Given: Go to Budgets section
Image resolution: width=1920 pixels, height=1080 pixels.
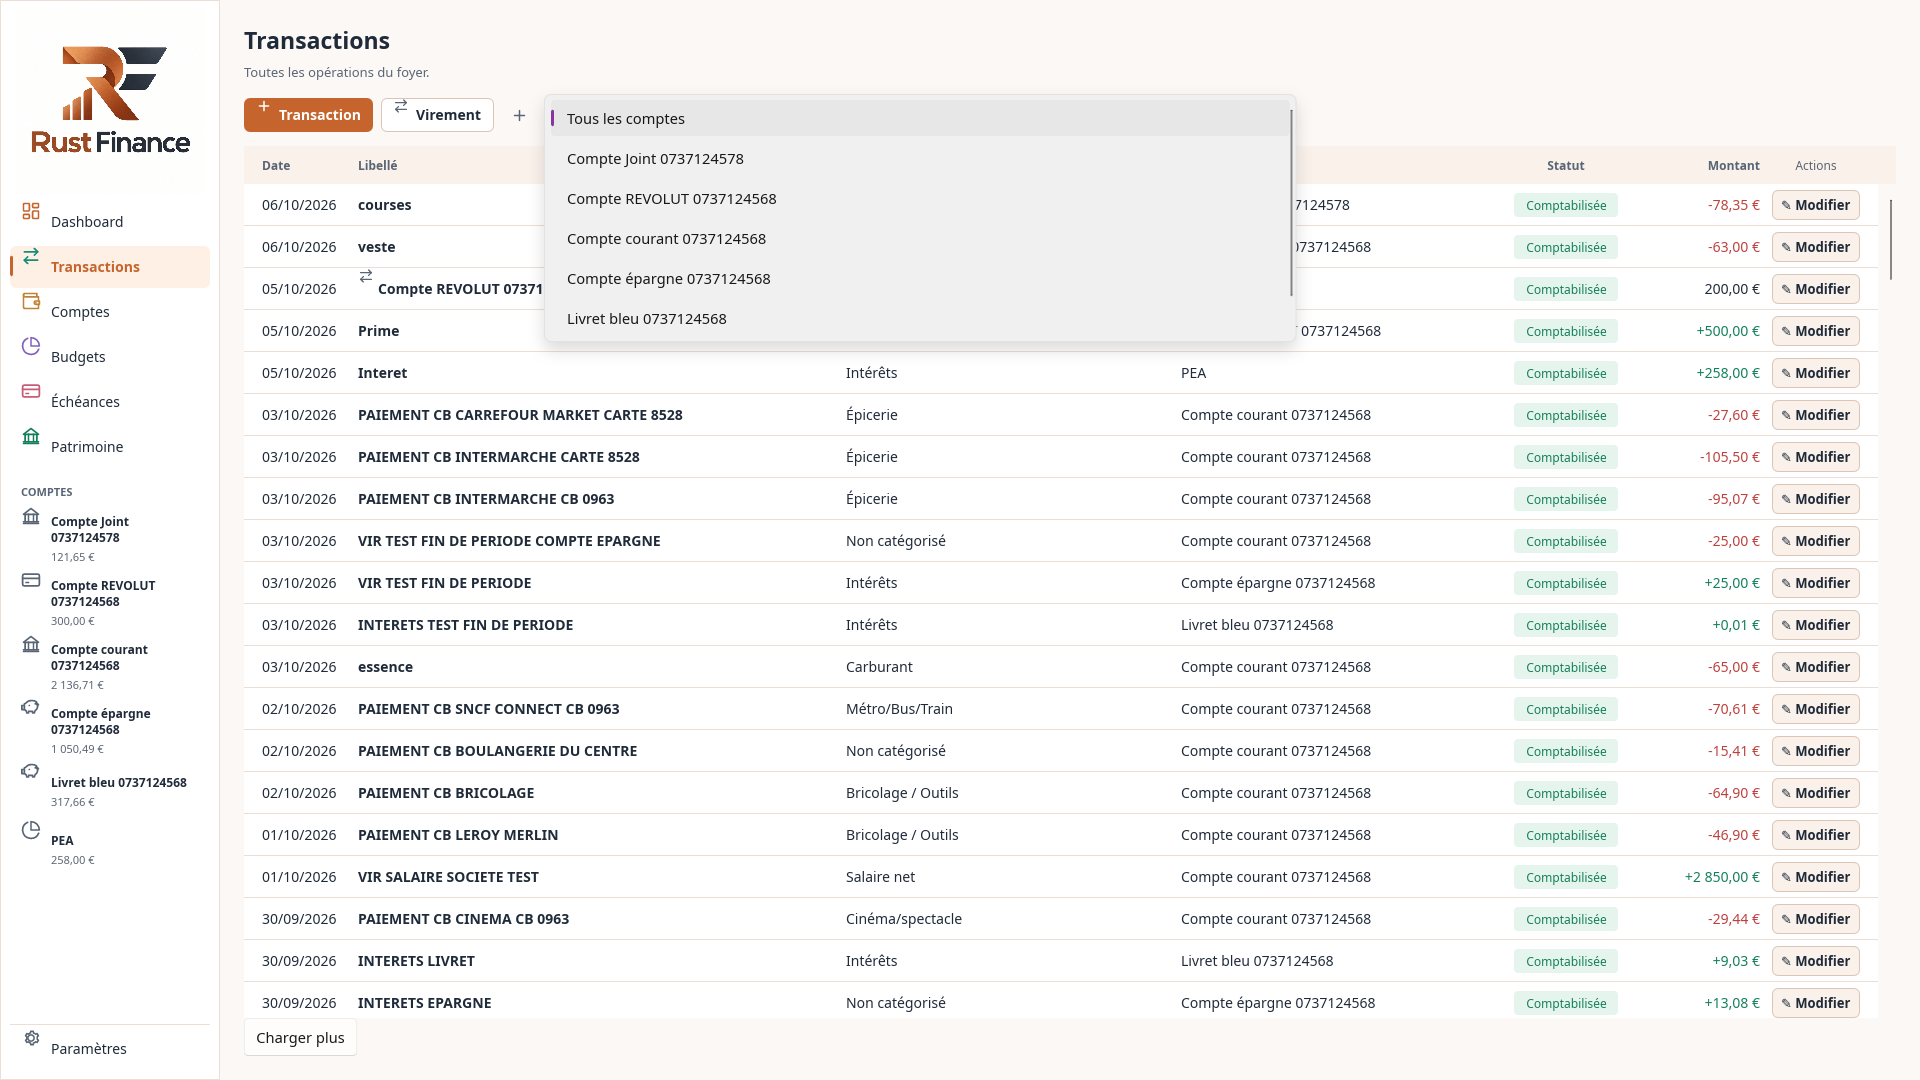Looking at the screenshot, I should 110,357.
